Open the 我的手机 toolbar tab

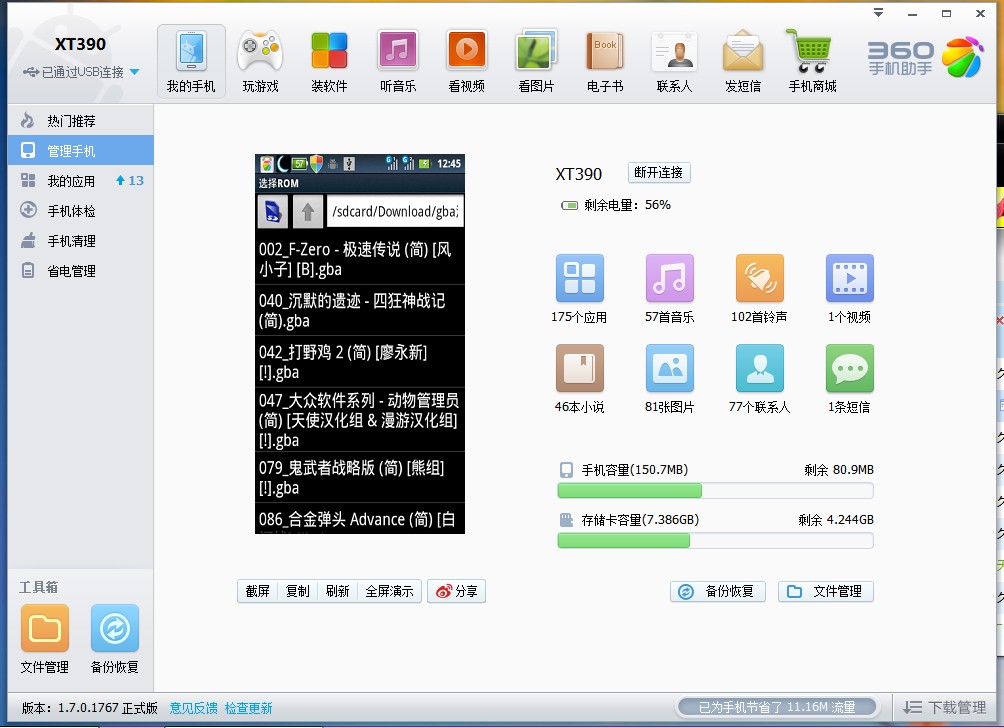[191, 61]
